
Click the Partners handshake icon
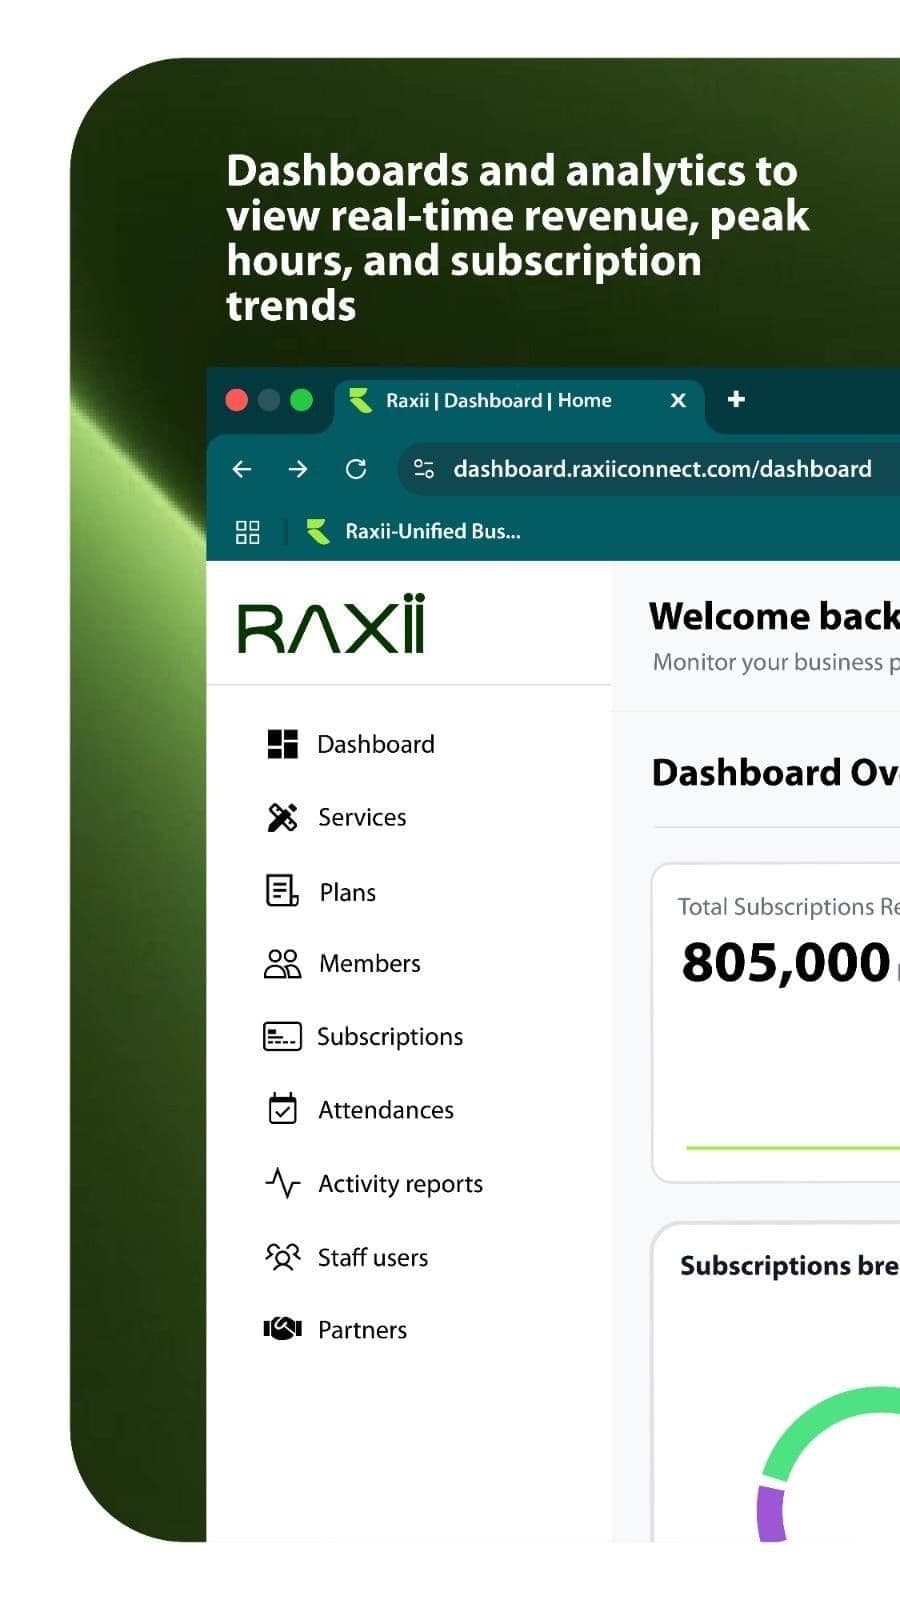tap(282, 1329)
